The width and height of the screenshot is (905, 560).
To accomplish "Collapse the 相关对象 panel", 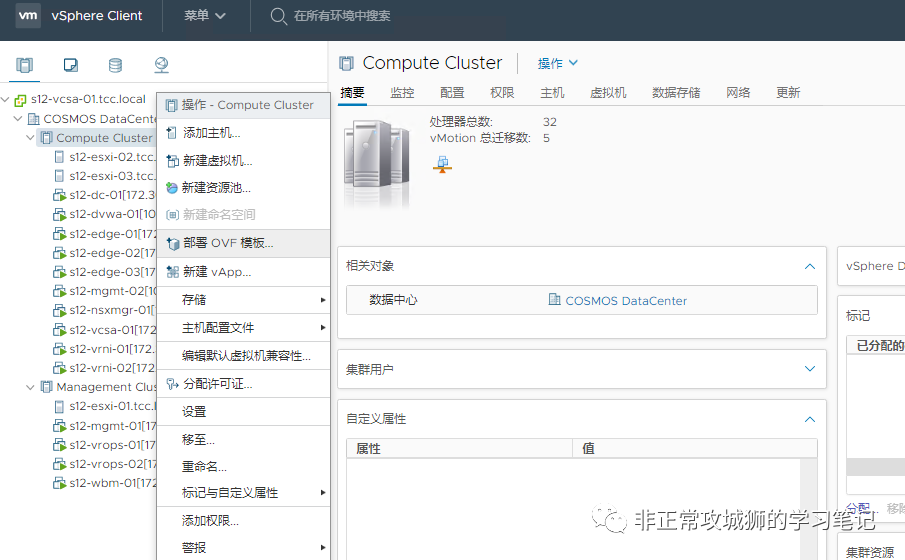I will pyautogui.click(x=810, y=266).
